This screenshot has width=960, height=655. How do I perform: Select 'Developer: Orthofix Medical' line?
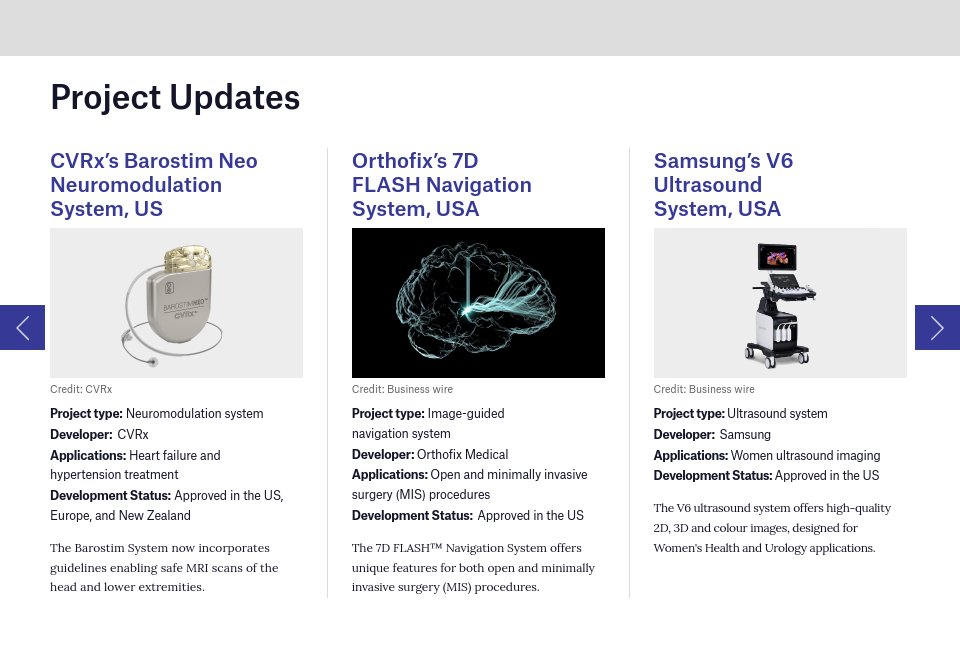tap(430, 455)
